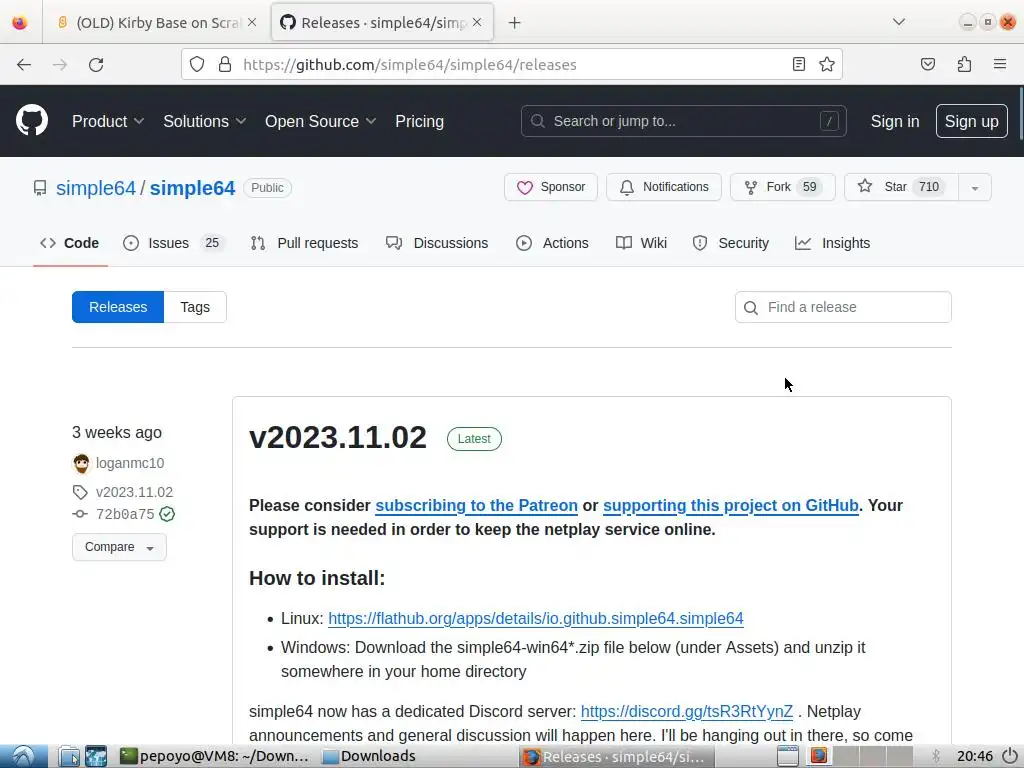This screenshot has width=1024, height=768.
Task: Click loganmc10 avatar image
Action: tap(82, 464)
